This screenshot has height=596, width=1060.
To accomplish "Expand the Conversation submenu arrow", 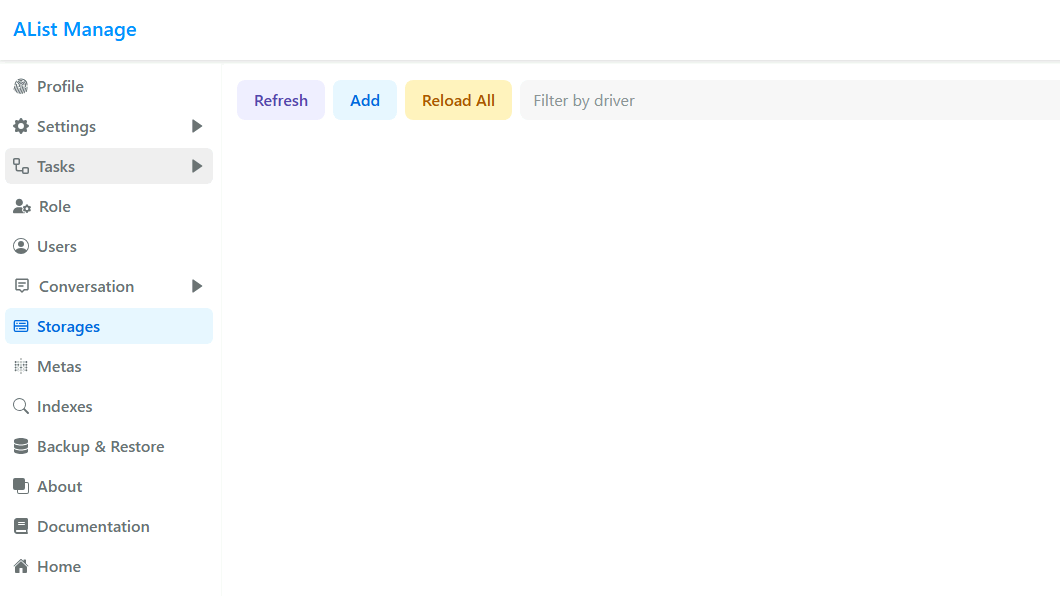I will click(197, 287).
